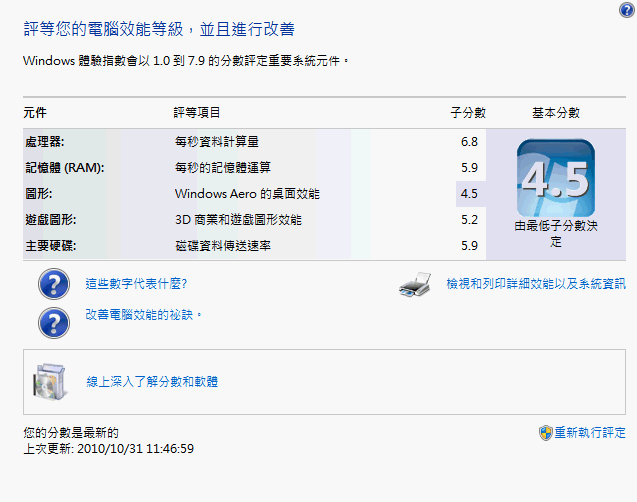
Task: Click the 4.5 base score badge
Action: [x=556, y=178]
